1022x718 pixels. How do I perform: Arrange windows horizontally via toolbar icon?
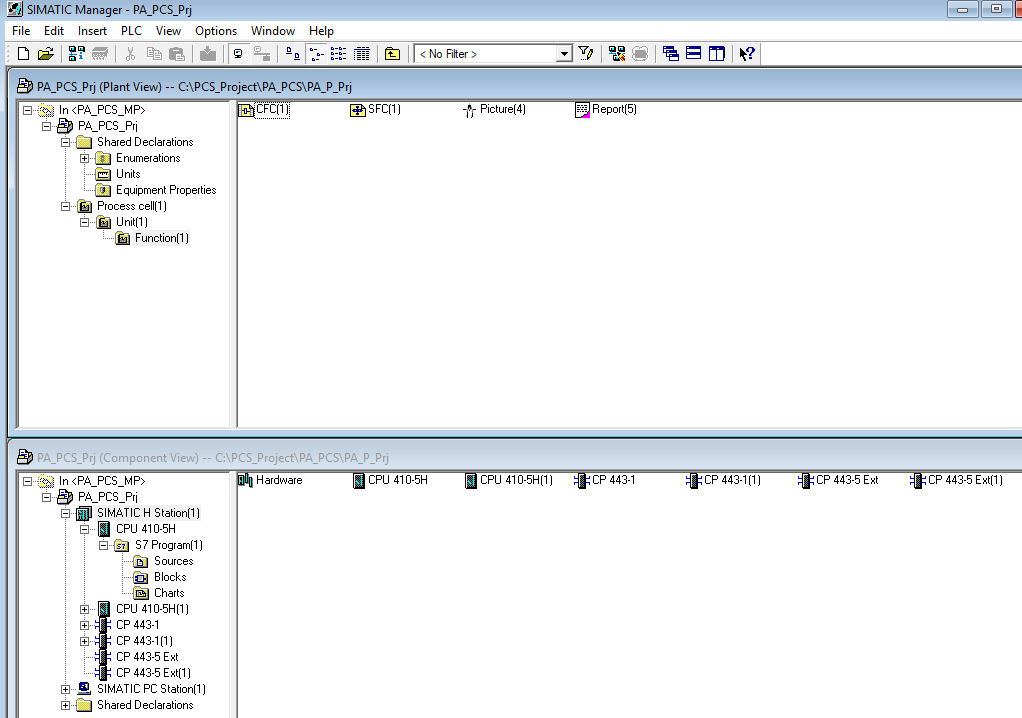(694, 54)
